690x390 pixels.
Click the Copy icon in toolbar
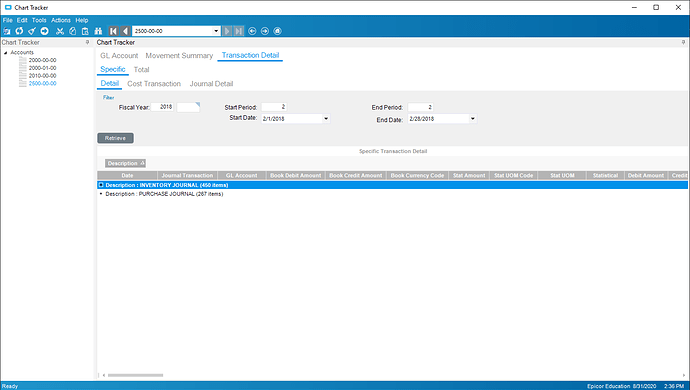pyautogui.click(x=73, y=31)
